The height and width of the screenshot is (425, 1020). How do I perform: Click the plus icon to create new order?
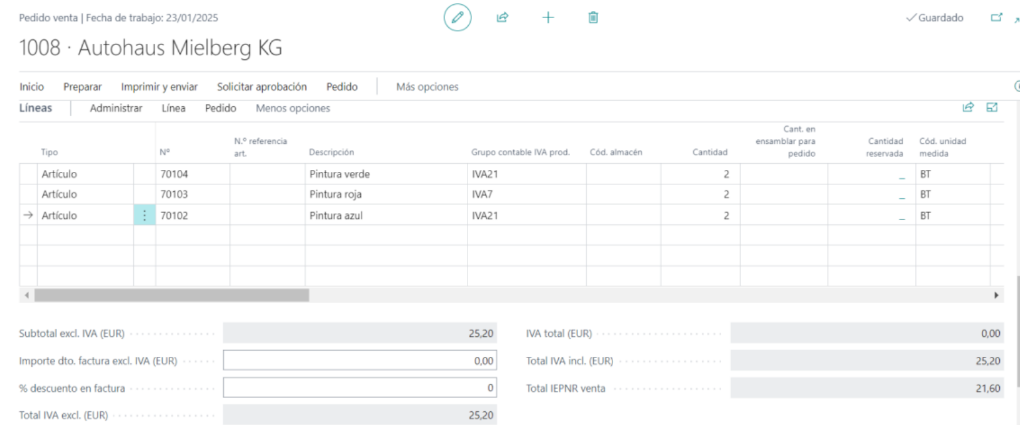point(548,18)
